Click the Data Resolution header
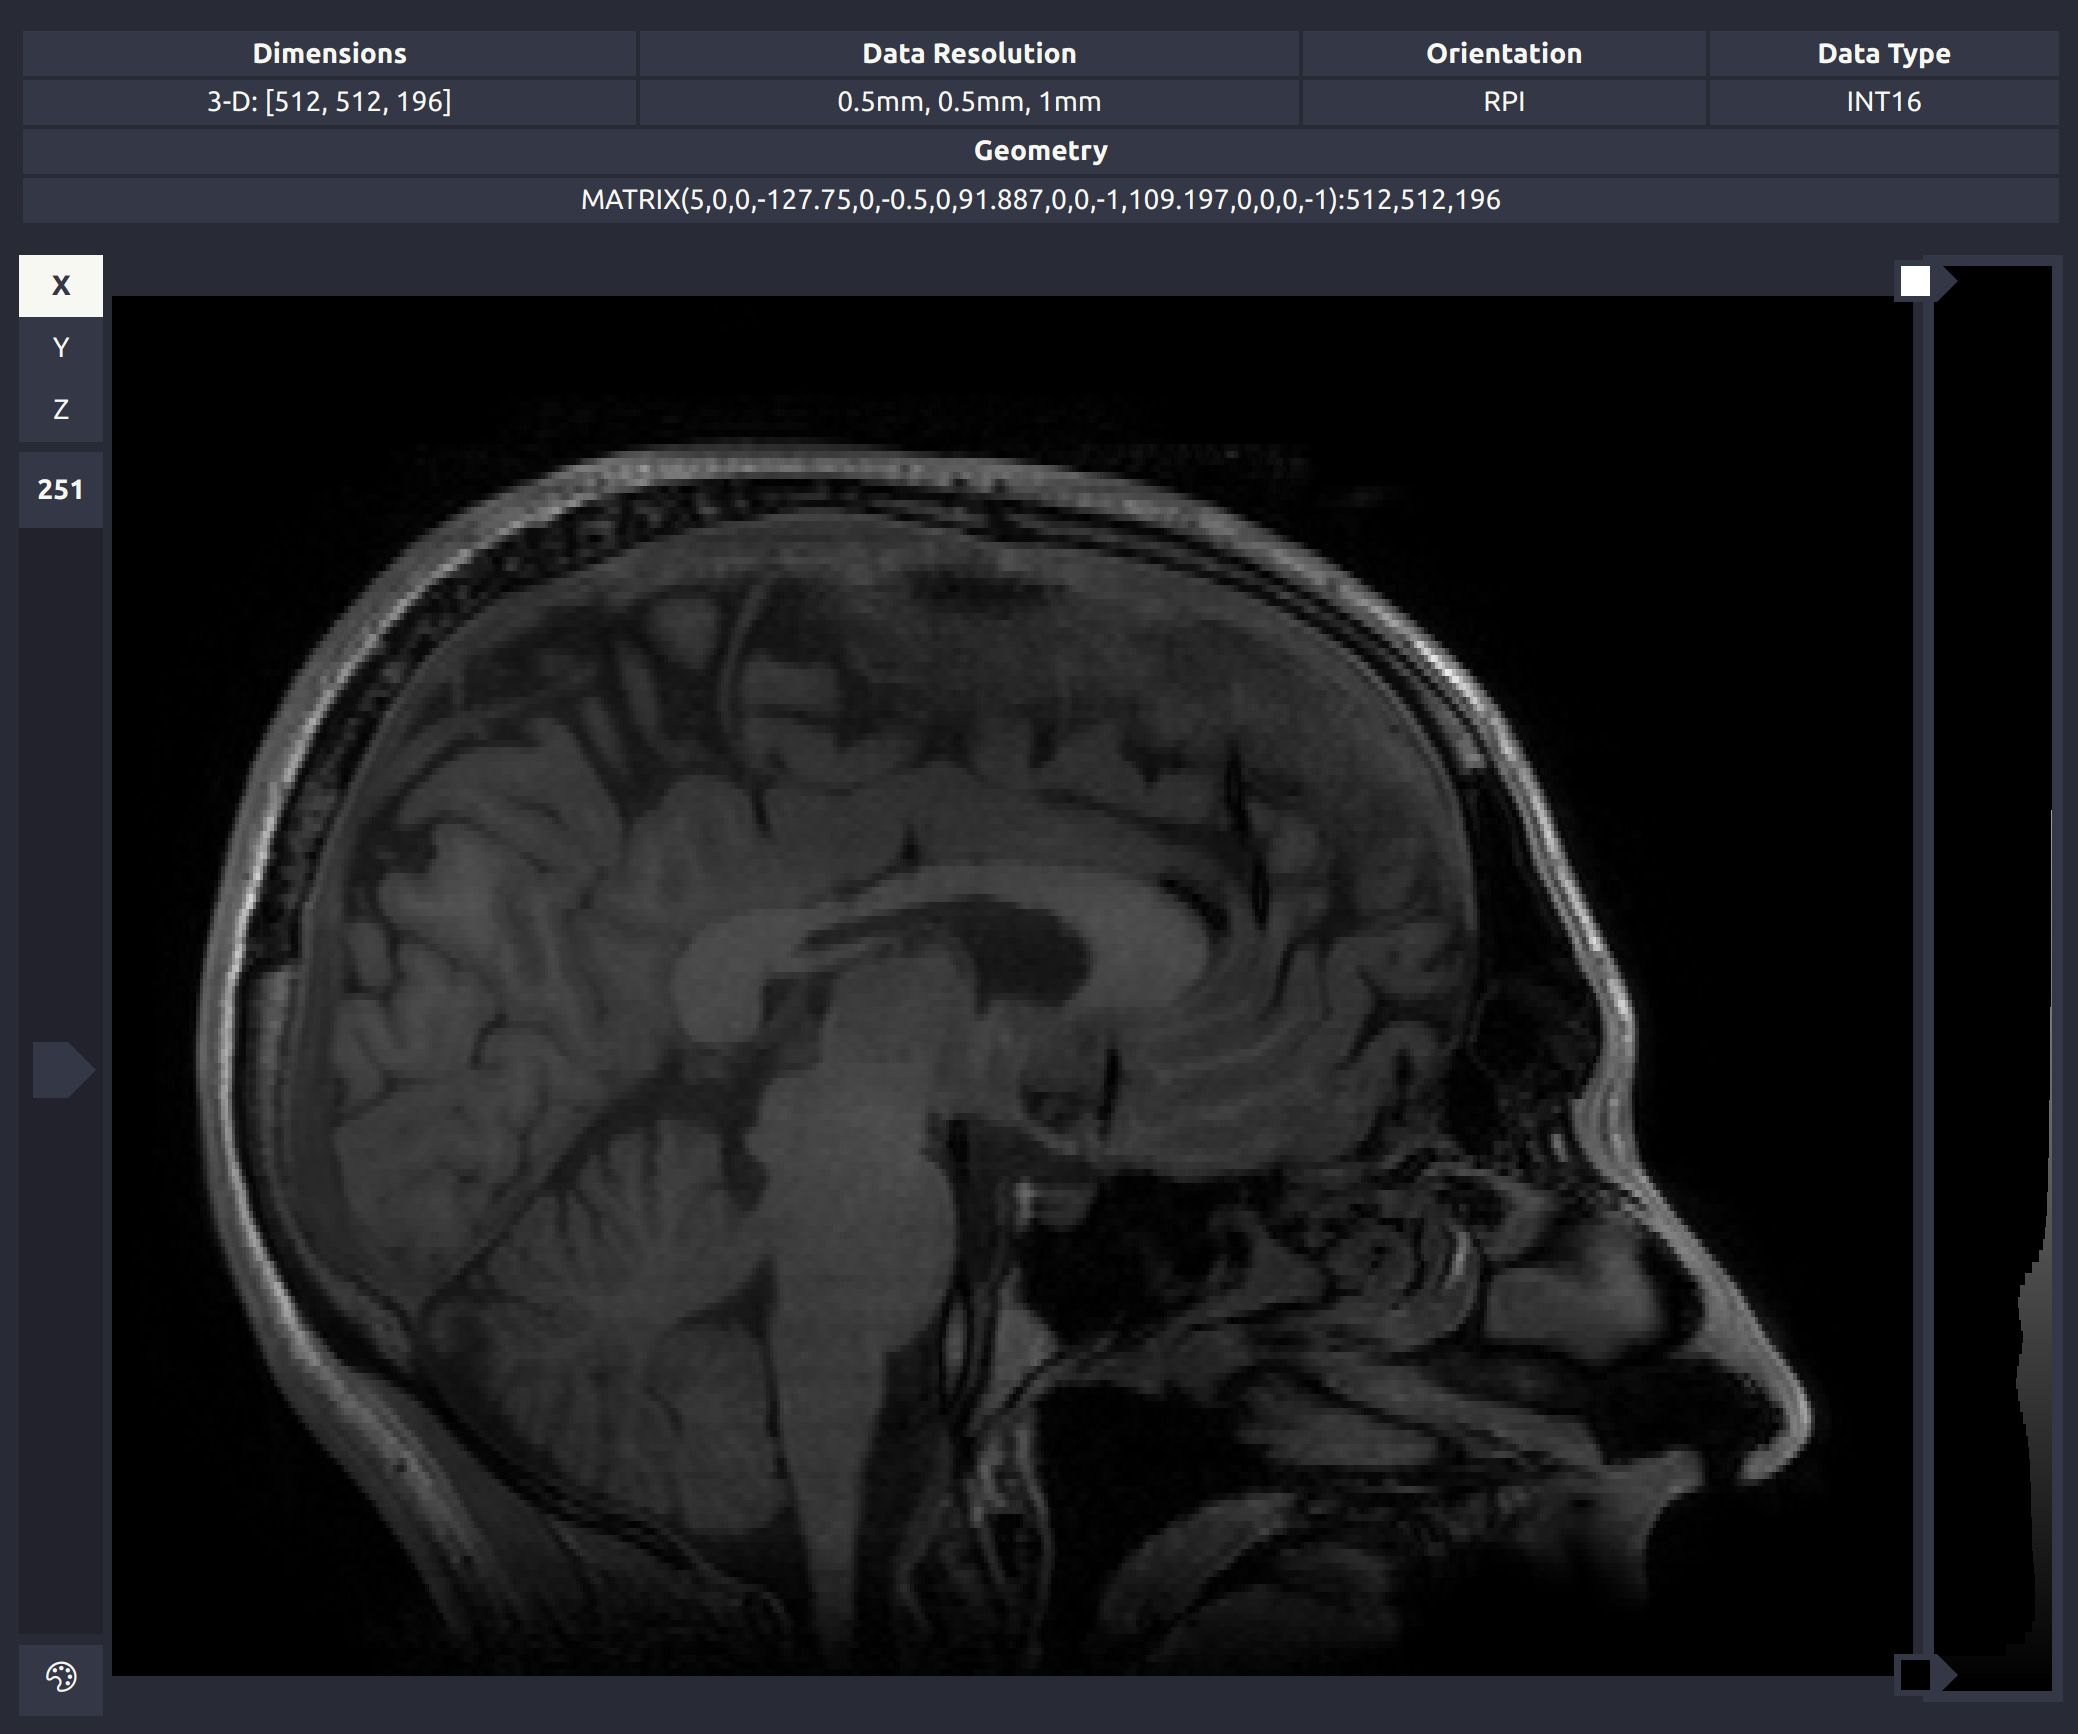 point(969,54)
